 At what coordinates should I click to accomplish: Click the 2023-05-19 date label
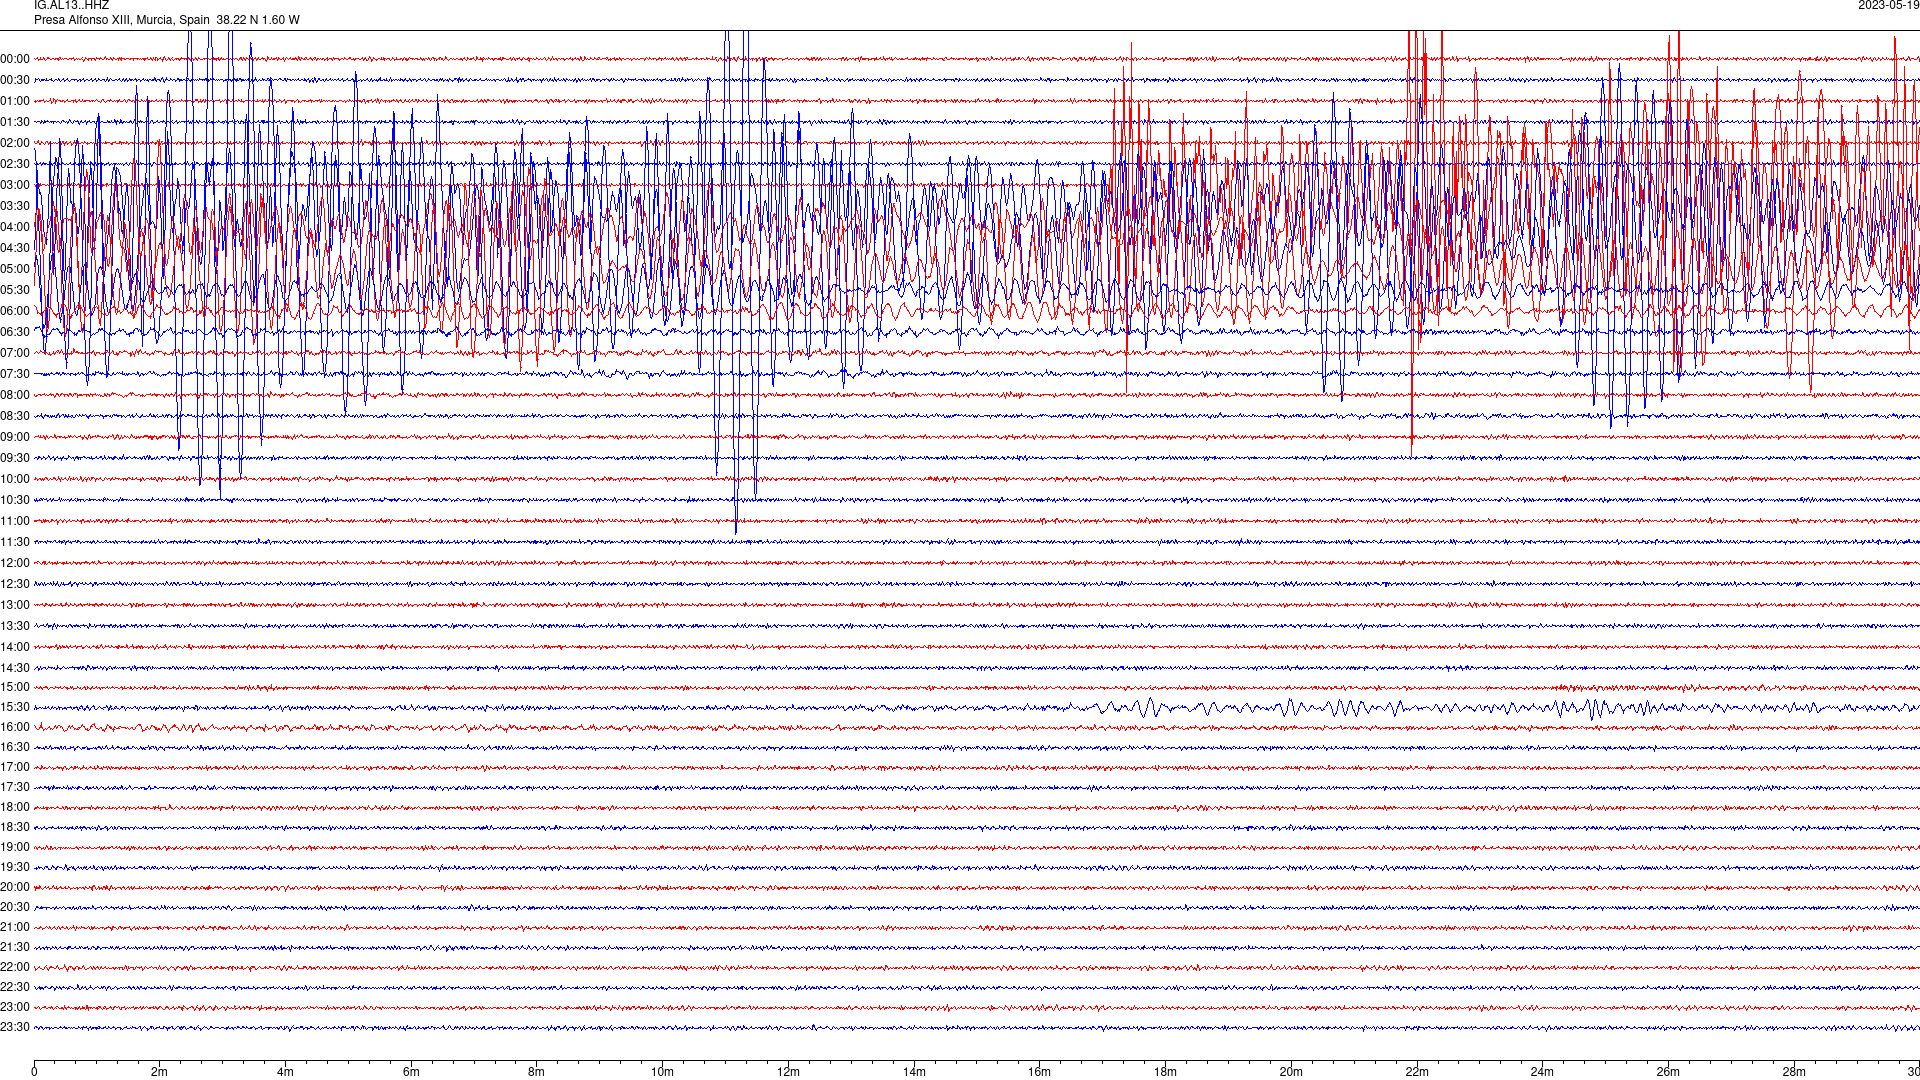pyautogui.click(x=1888, y=5)
